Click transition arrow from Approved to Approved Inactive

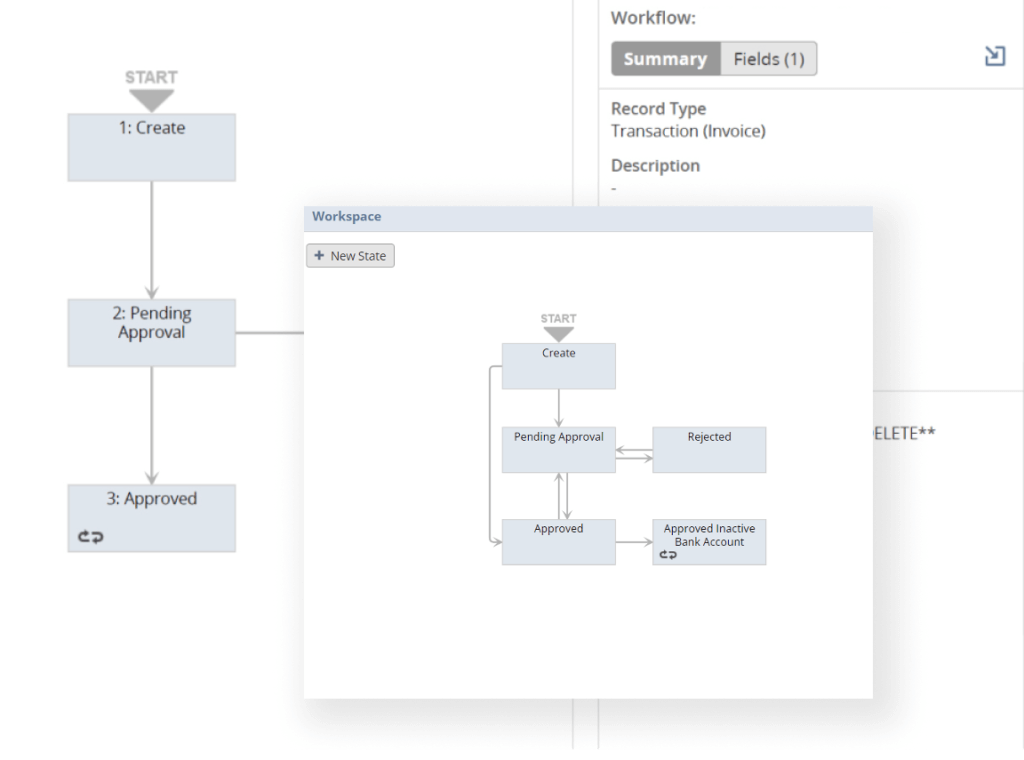pos(633,542)
